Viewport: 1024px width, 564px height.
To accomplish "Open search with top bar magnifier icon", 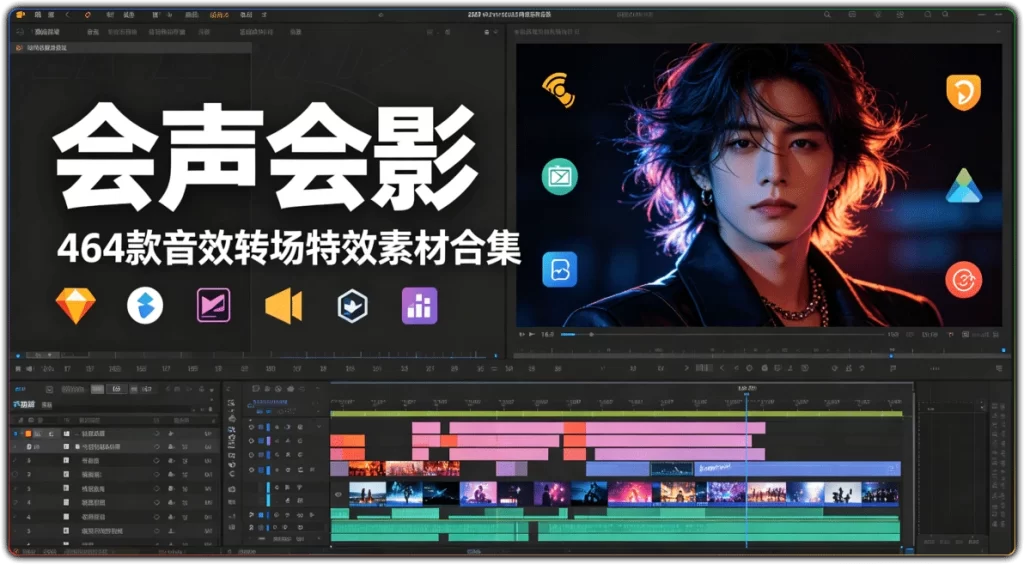I will click(827, 14).
